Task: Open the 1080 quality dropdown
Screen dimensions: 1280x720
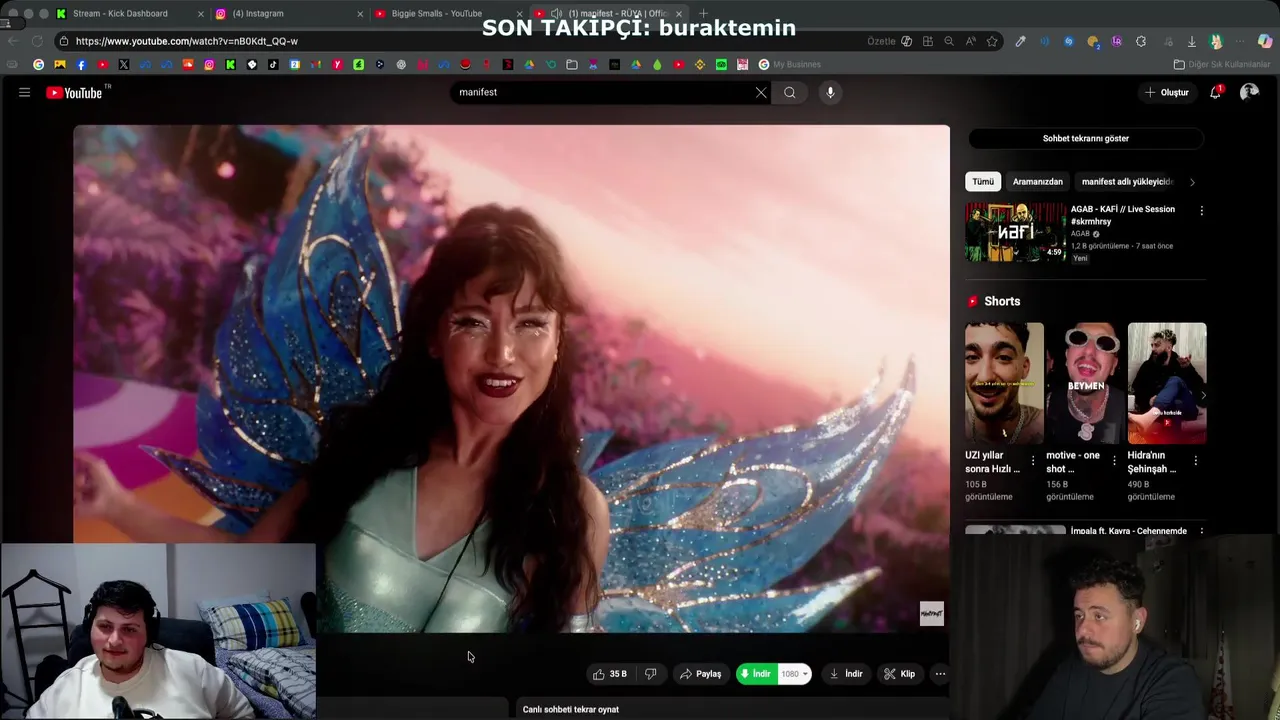Action: [794, 674]
